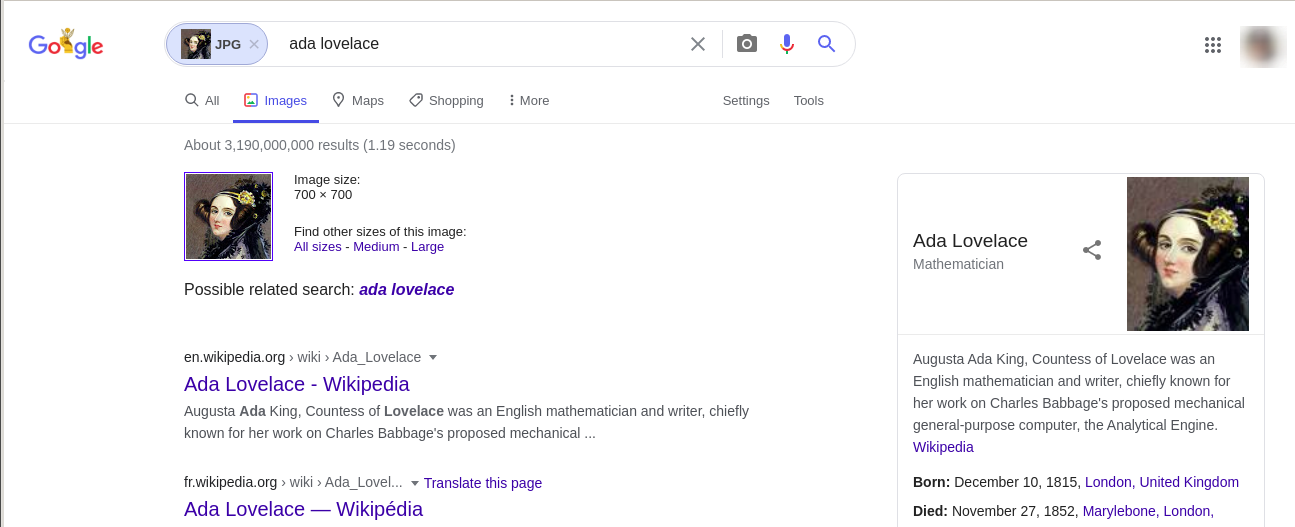Clear the search box text
The image size is (1295, 527).
tap(698, 44)
